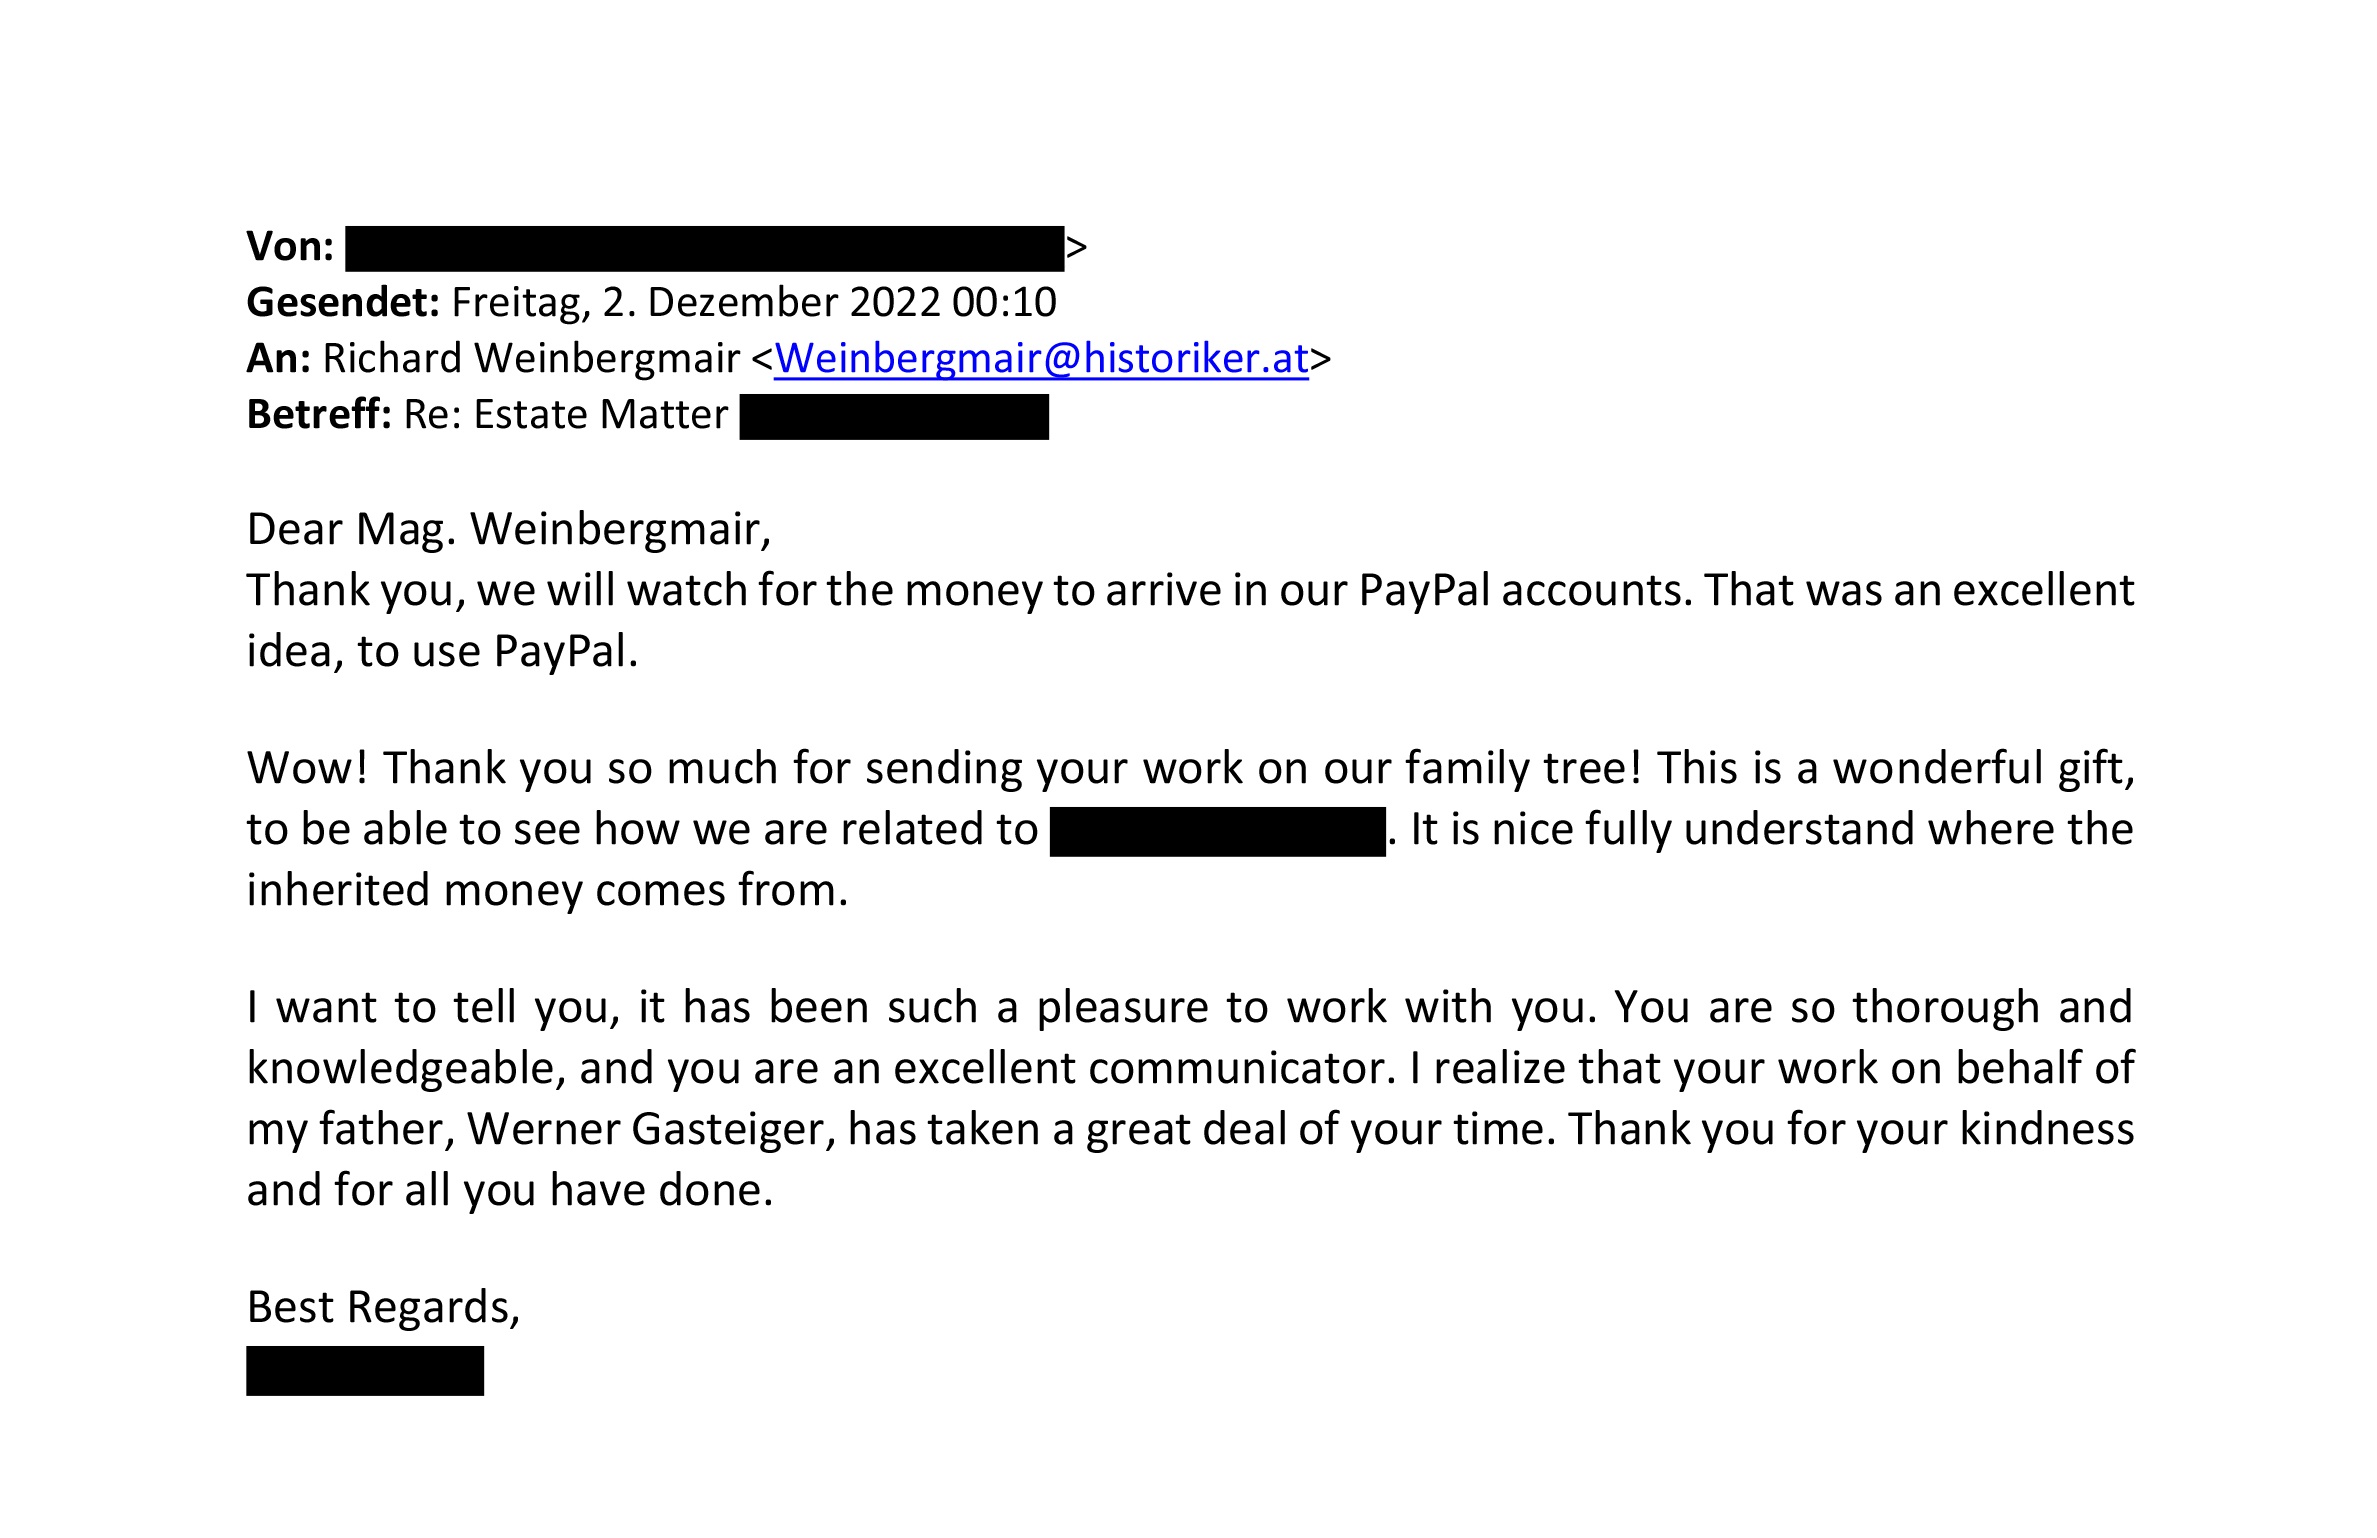
Task: Click the line starting "Thank you, we will watch"
Action: click(1190, 590)
